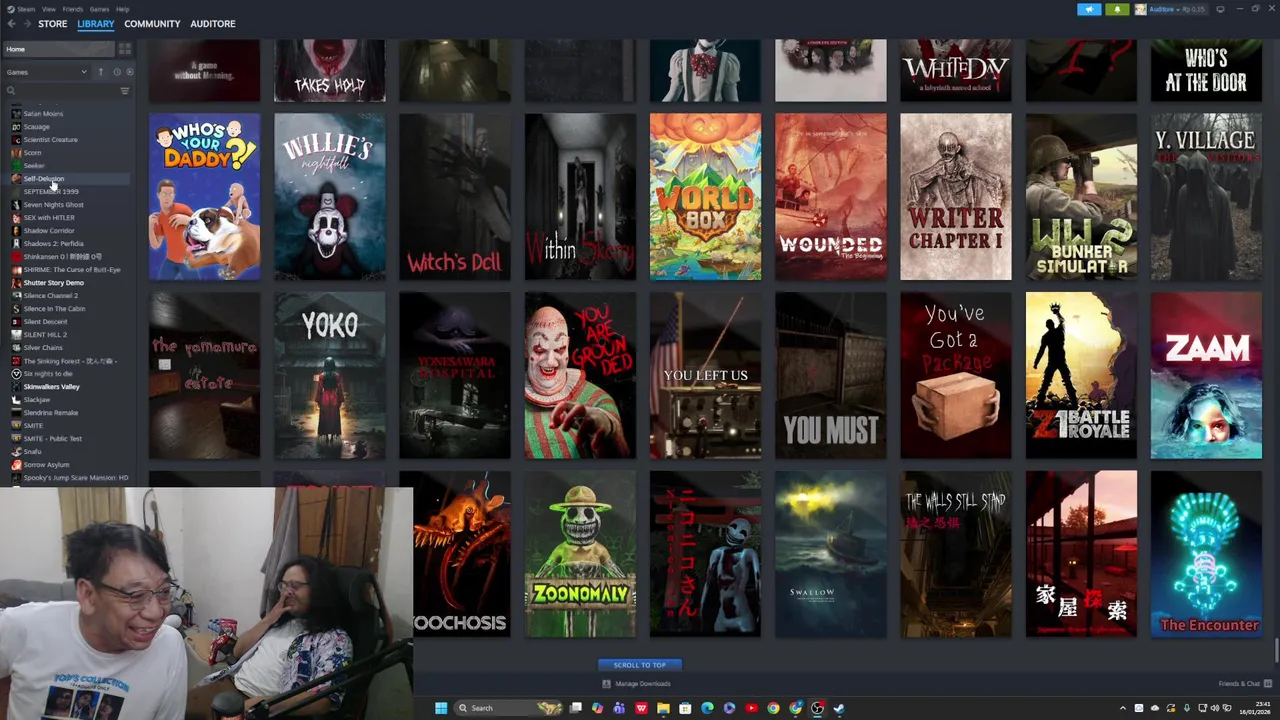Show ready-to-play games filter icon
Screen dimensions: 1280x720
pyautogui.click(x=129, y=72)
